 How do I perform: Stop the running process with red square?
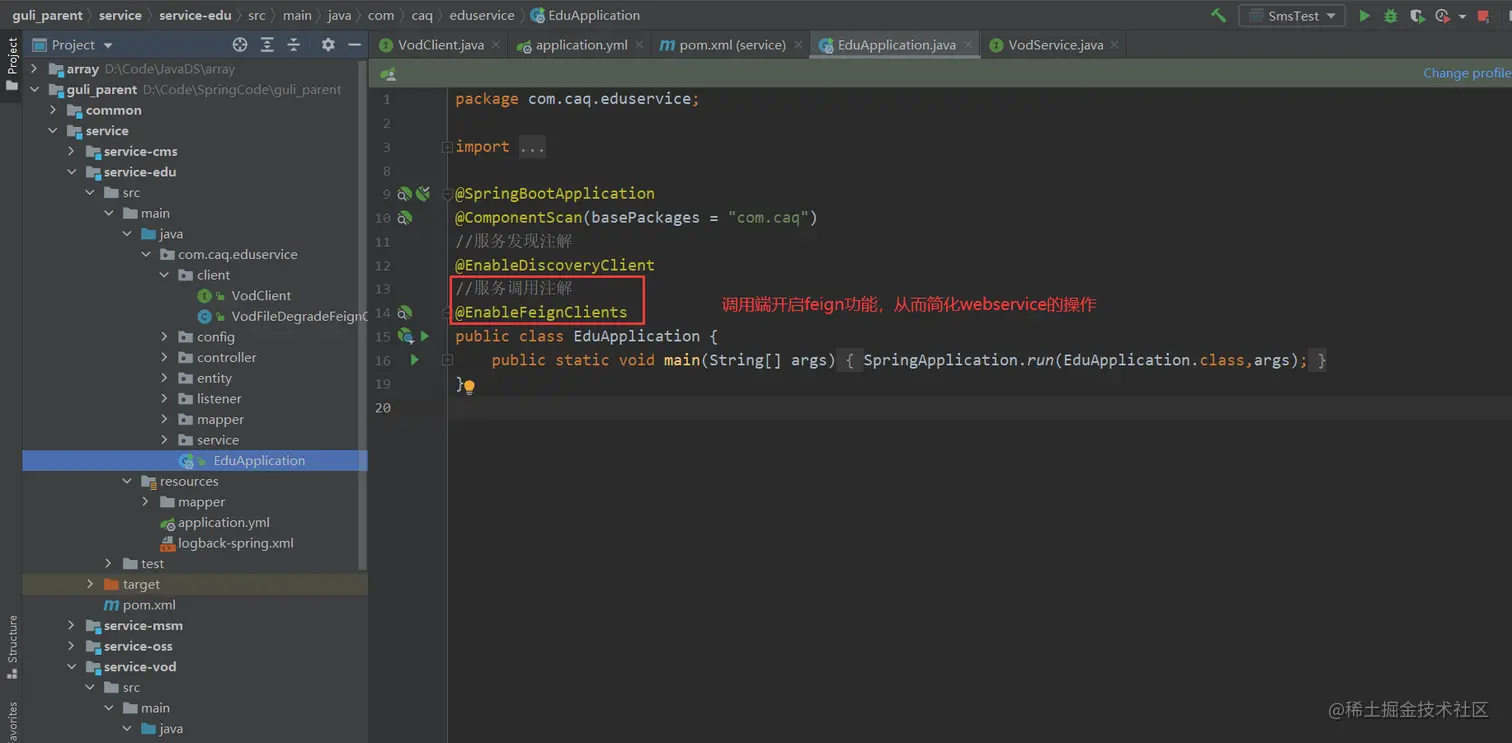point(1483,16)
